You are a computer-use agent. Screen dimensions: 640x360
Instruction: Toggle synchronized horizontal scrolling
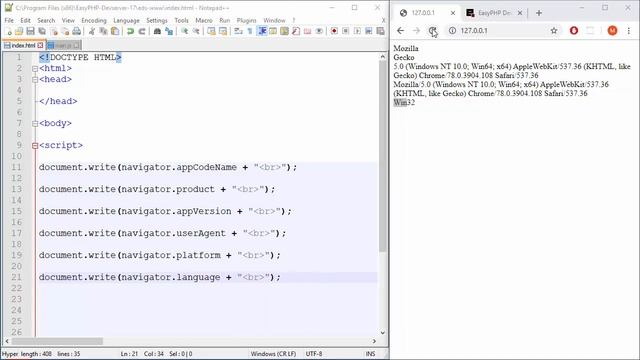point(223,31)
